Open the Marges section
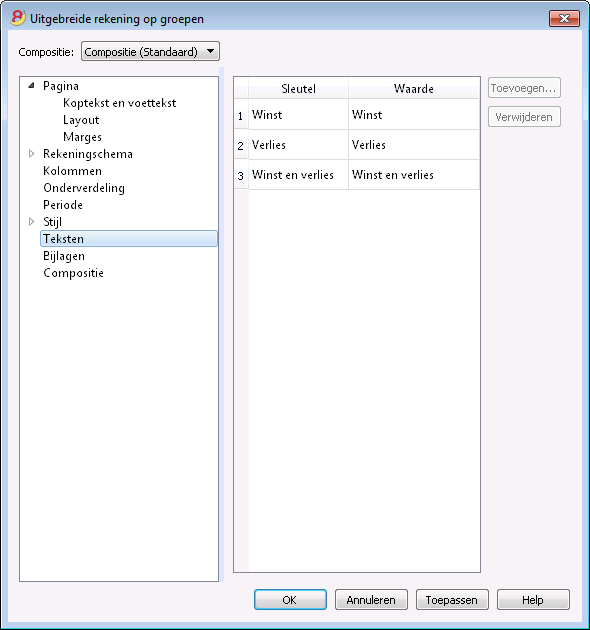 (x=82, y=137)
